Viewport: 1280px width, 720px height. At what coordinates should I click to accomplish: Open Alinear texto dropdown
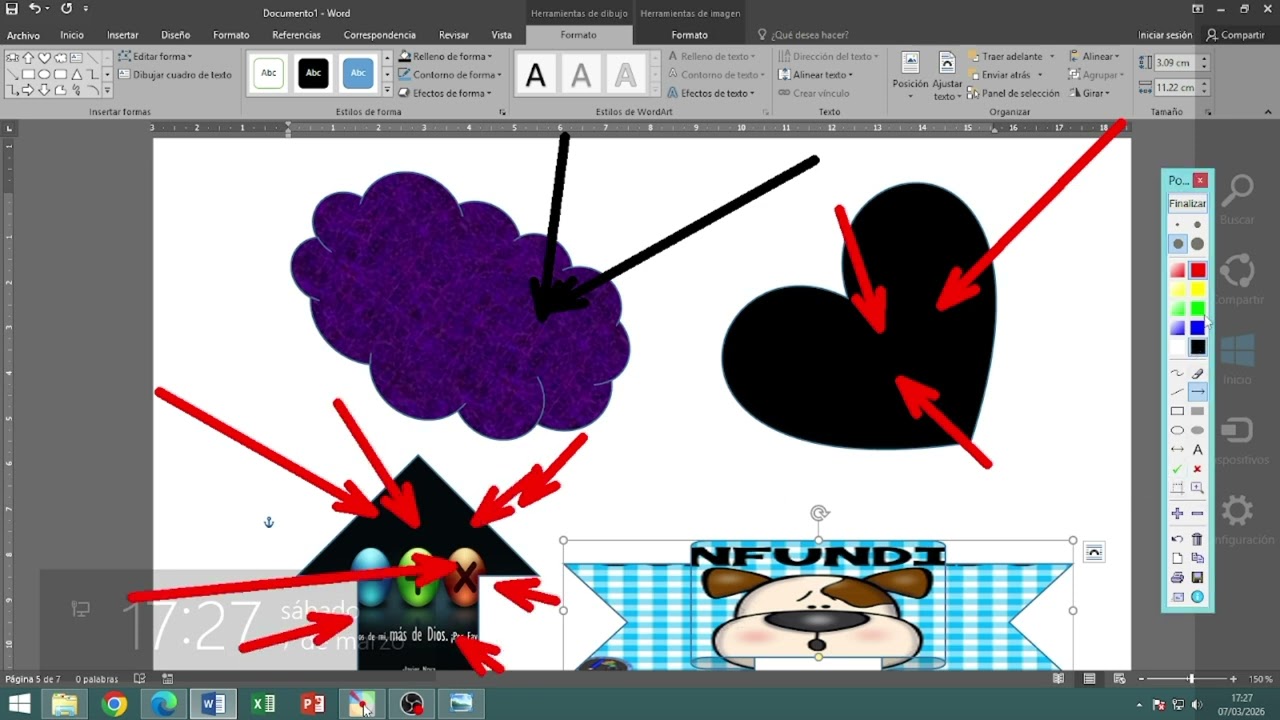816,74
